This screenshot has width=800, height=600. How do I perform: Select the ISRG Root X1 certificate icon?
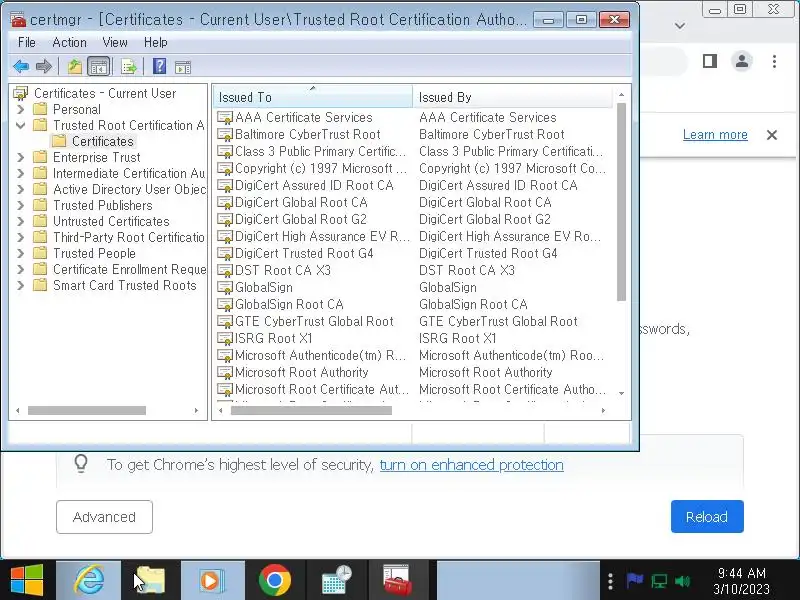pos(225,338)
